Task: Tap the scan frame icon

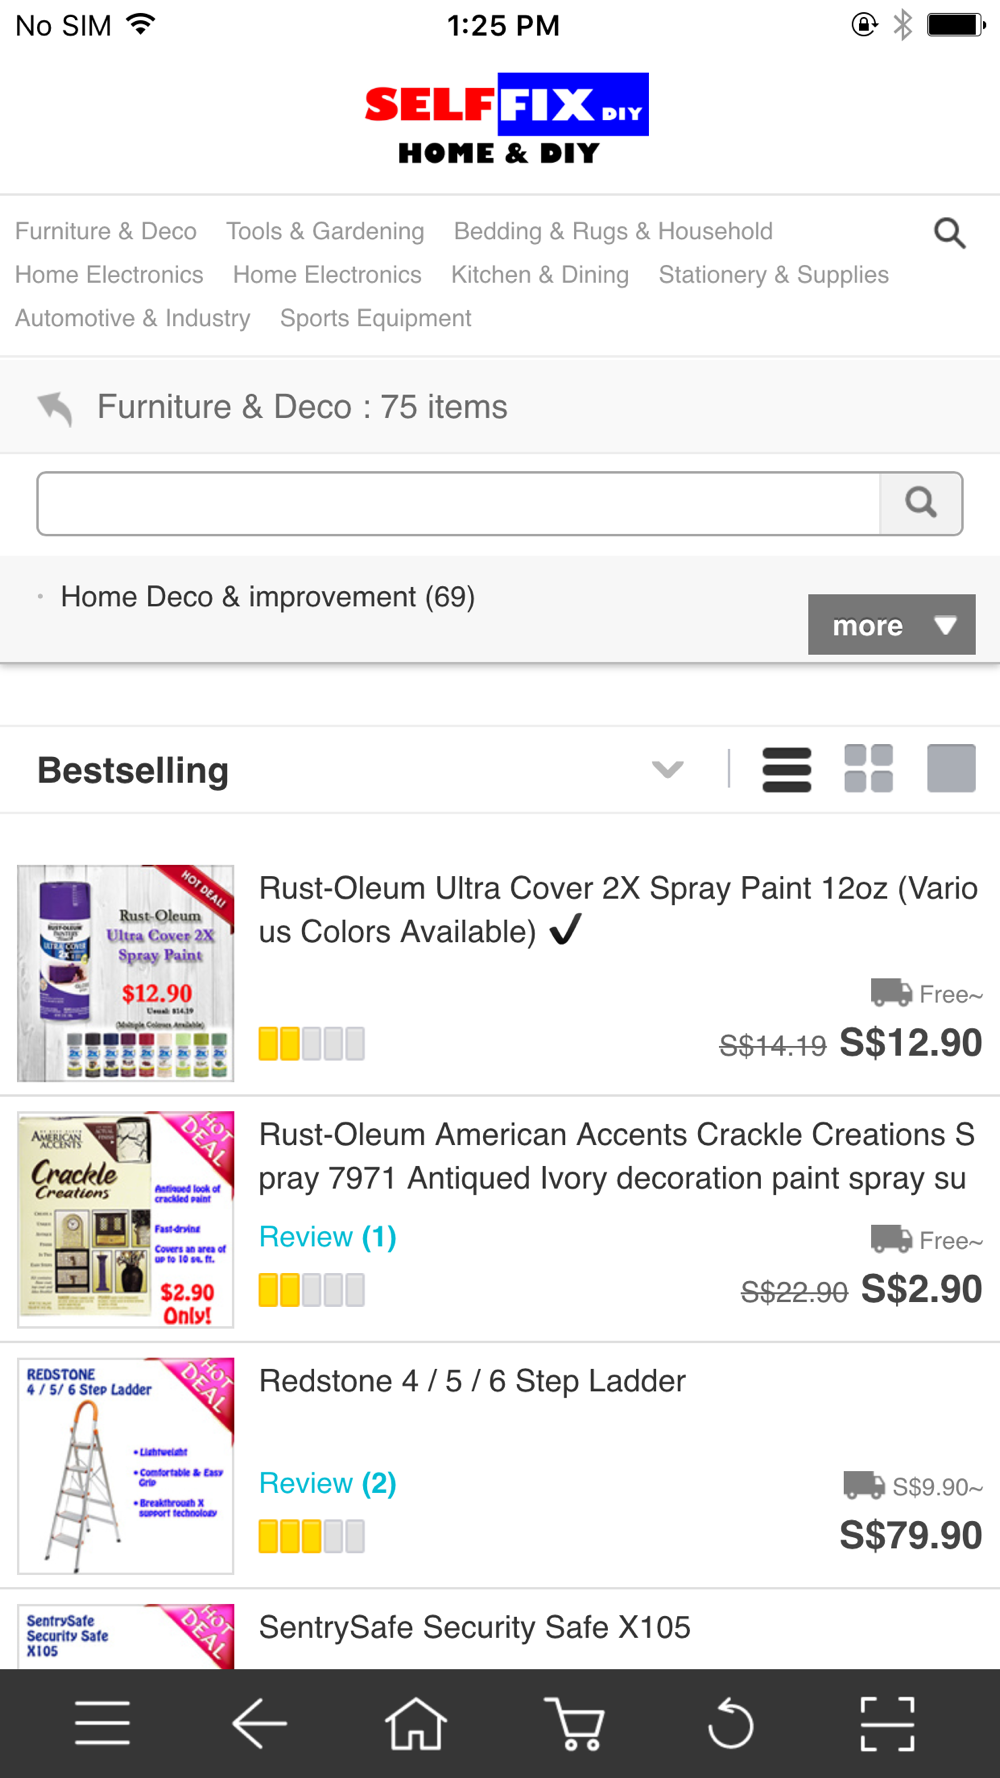Action: click(888, 1723)
